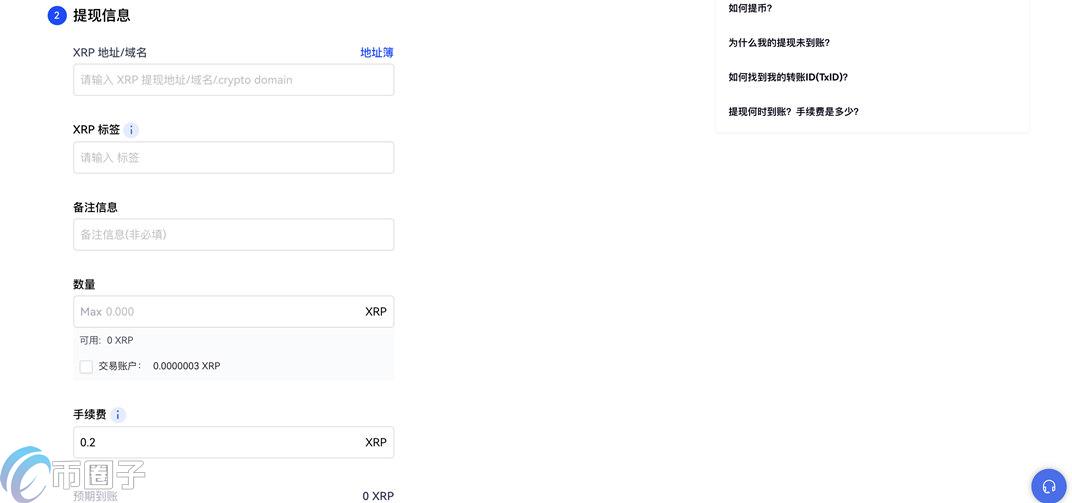Viewport: 1072px width, 503px height.
Task: Click the 币圈子 watermark logo
Action: pos(75,476)
